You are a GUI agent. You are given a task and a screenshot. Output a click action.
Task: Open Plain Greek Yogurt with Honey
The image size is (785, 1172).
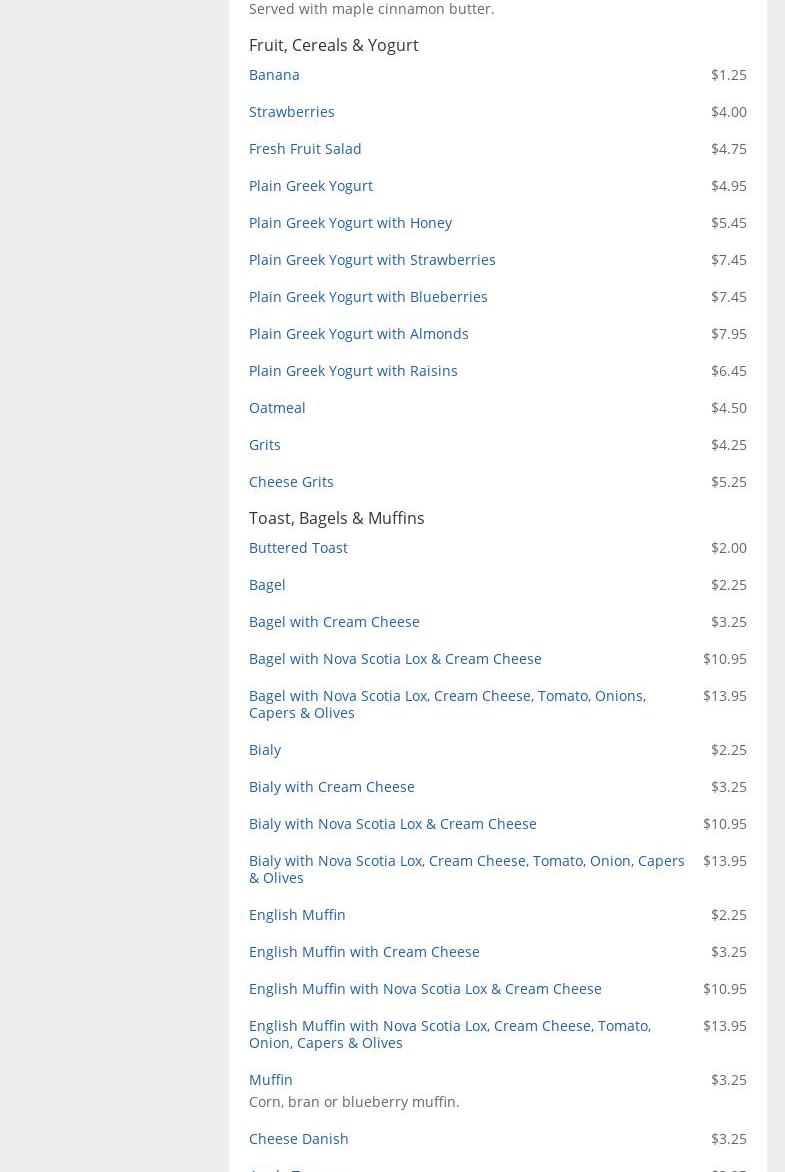(x=350, y=223)
